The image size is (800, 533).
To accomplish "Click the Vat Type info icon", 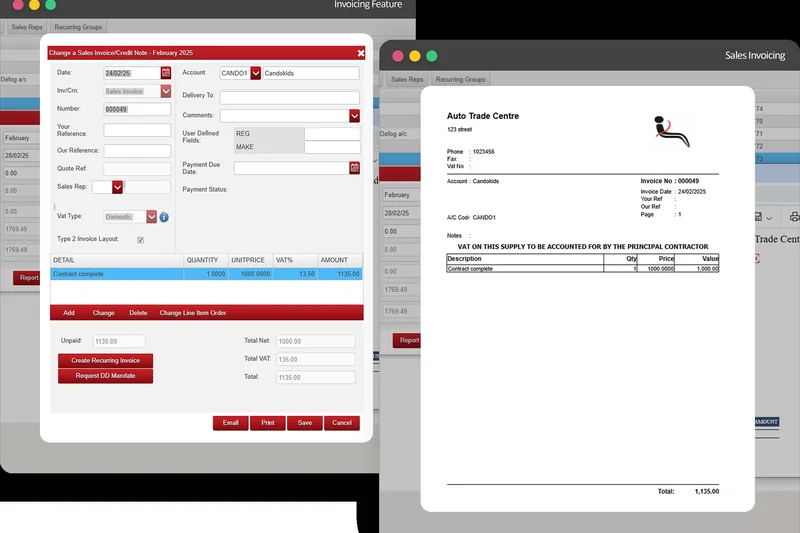I will click(x=164, y=217).
